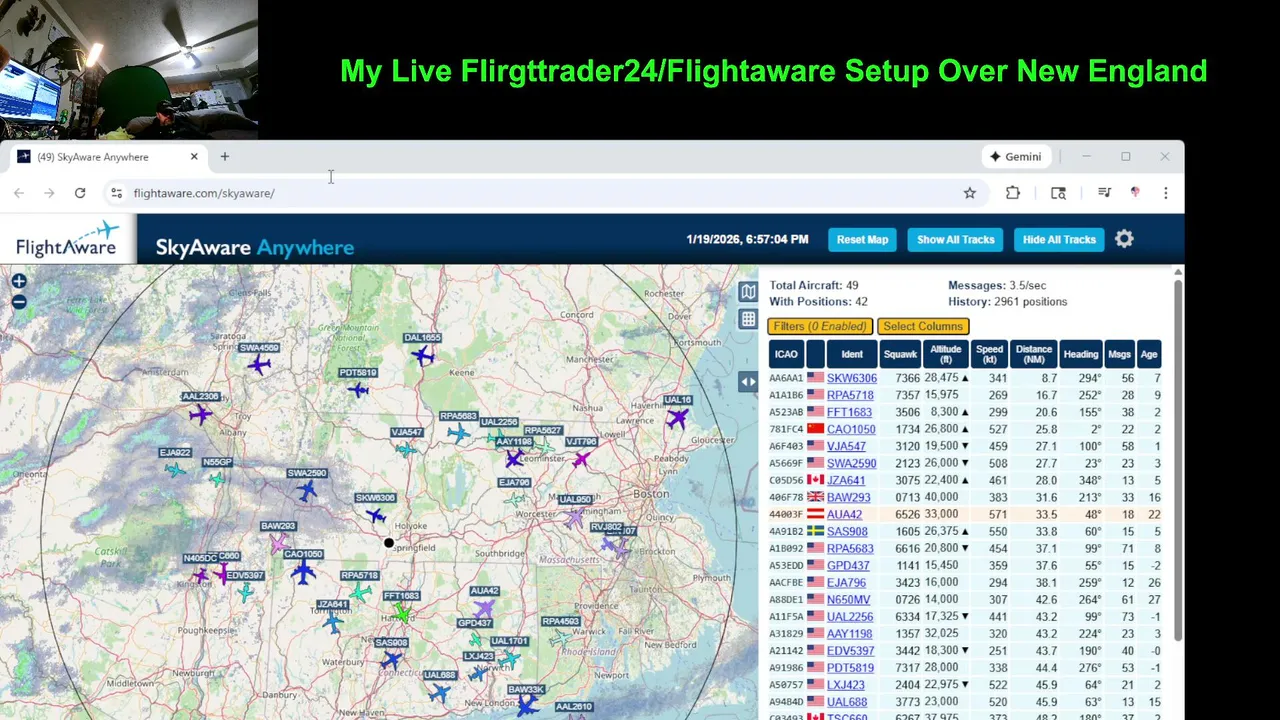1280x720 pixels.
Task: Open flight link CAO1050
Action: tap(851, 429)
